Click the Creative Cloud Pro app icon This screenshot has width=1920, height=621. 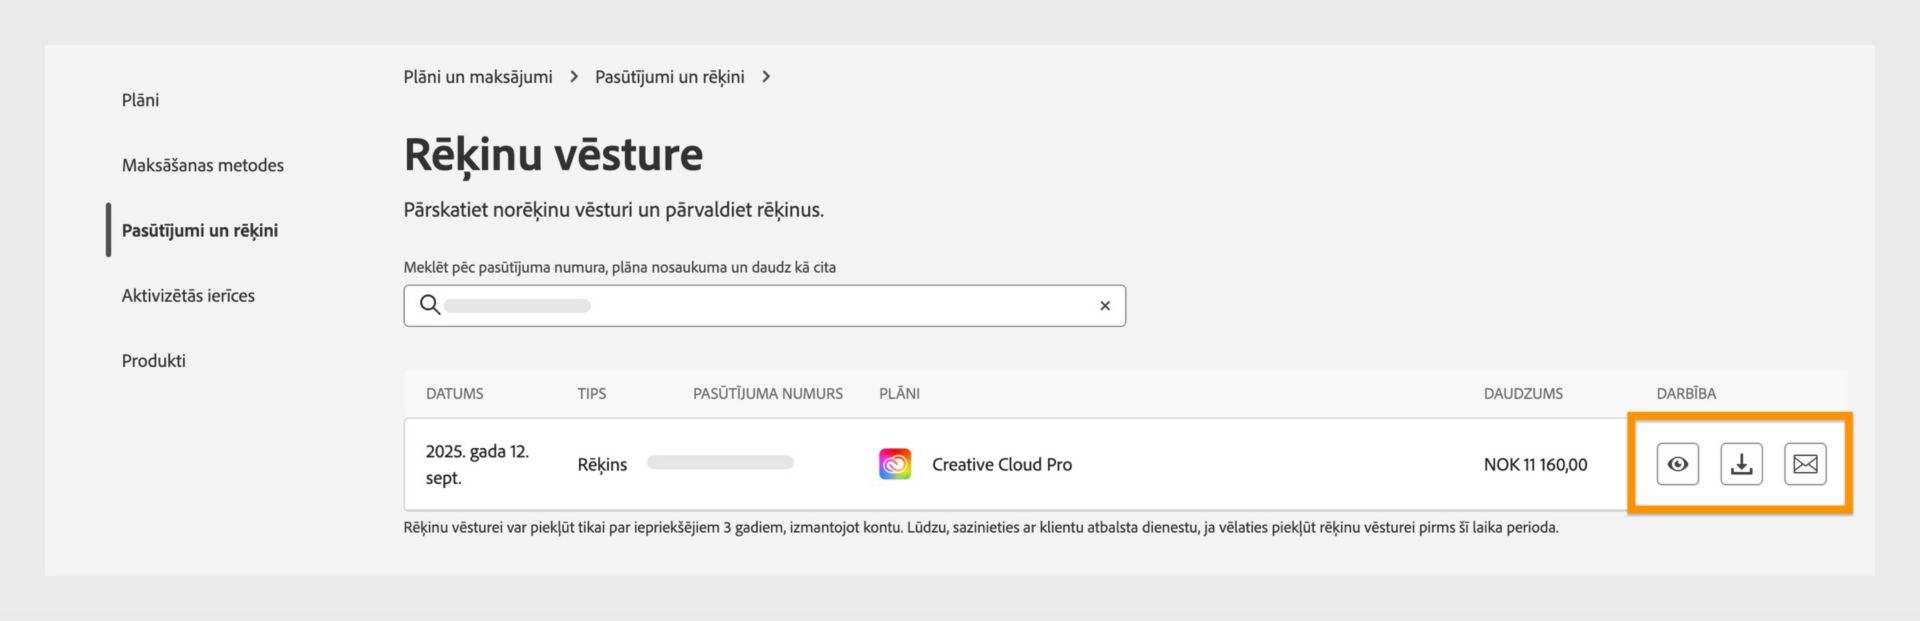coord(895,464)
